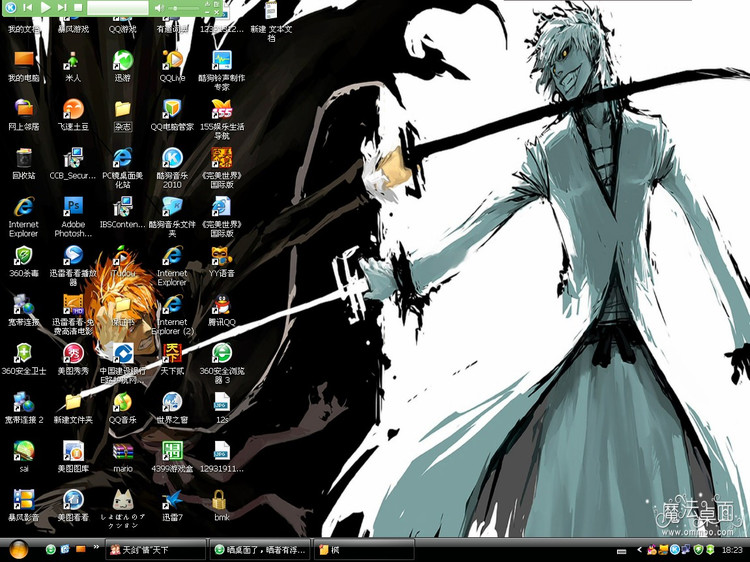
Task: Launch 美图看看 shortcut
Action: (x=73, y=505)
